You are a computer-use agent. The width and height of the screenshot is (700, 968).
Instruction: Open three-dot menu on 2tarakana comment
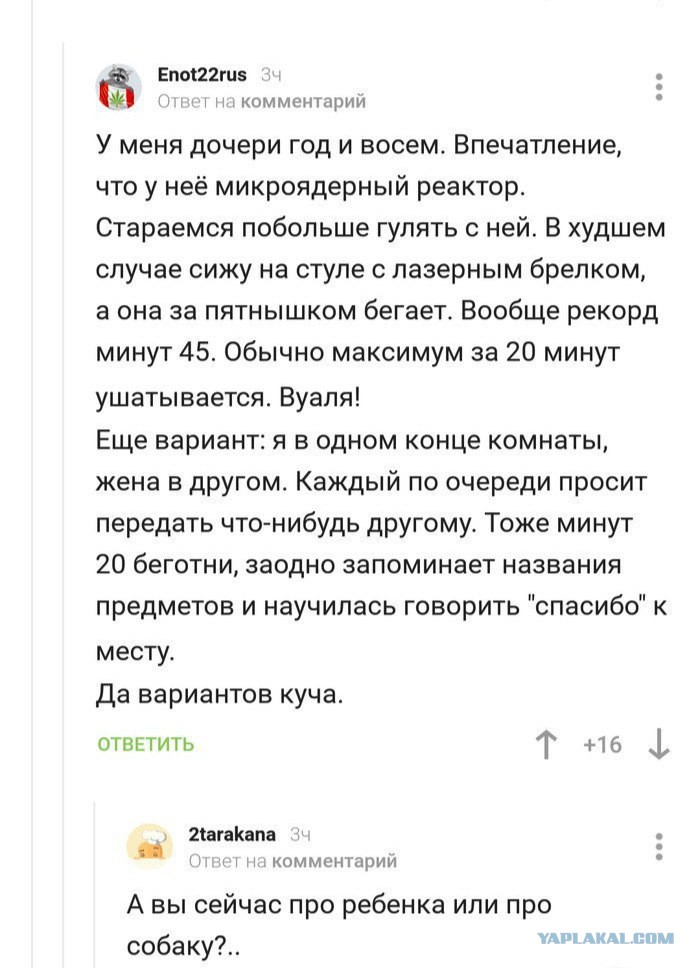coord(659,846)
